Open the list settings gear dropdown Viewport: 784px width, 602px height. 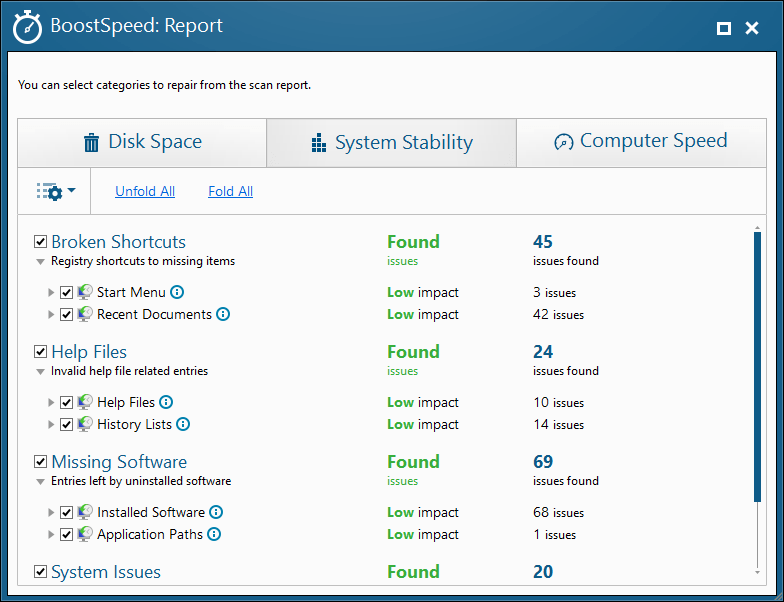[x=55, y=191]
